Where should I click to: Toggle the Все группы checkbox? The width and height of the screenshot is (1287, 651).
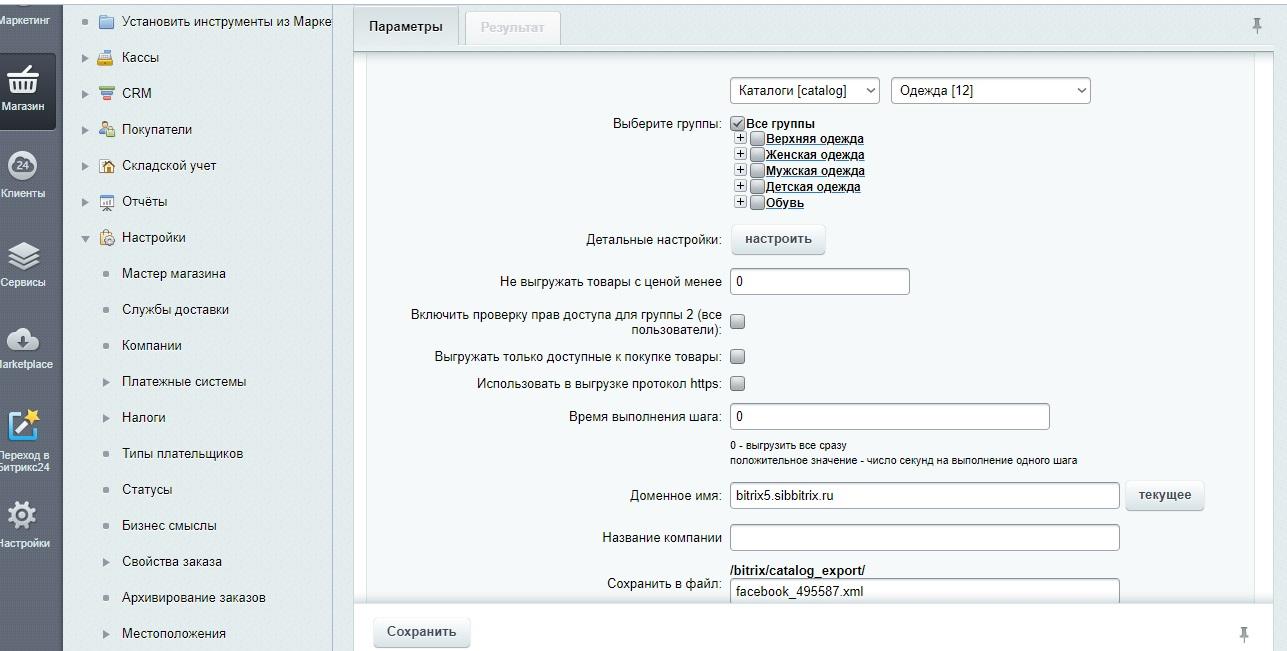[738, 123]
